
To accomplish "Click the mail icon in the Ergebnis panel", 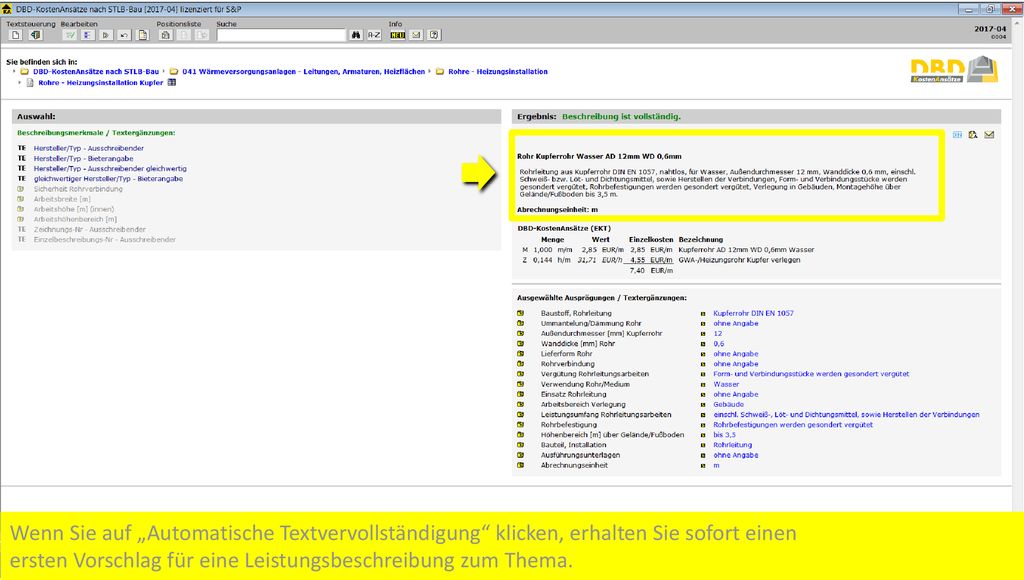I will [x=989, y=135].
